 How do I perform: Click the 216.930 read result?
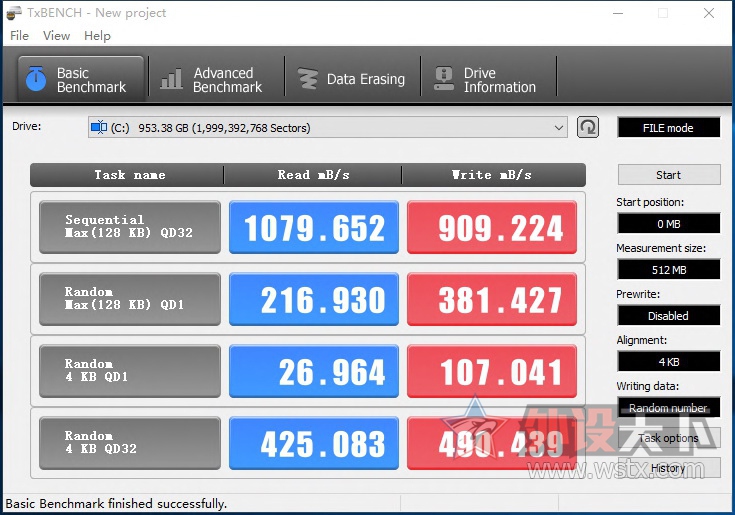[314, 299]
